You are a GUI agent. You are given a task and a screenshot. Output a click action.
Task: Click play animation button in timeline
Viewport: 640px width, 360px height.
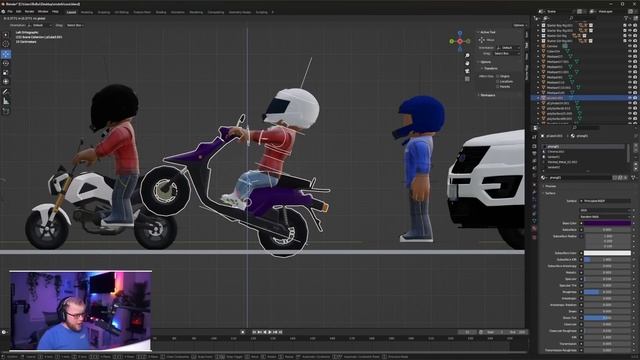coord(270,332)
